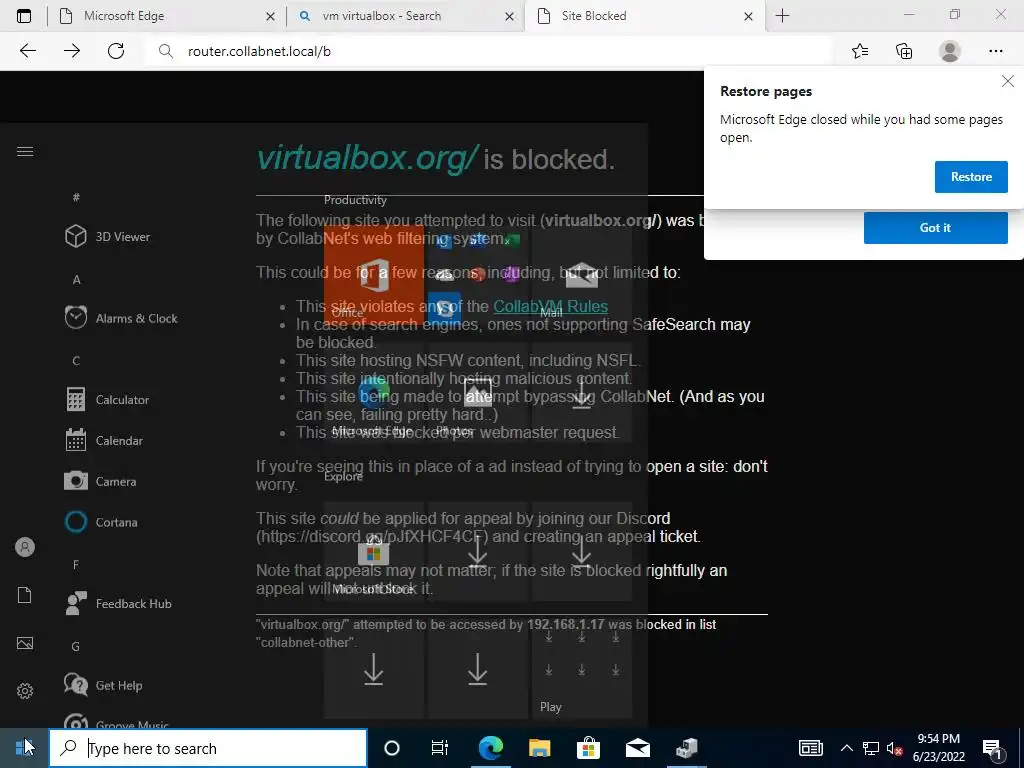This screenshot has width=1024, height=768.
Task: Open File Explorer from the taskbar
Action: (539, 748)
